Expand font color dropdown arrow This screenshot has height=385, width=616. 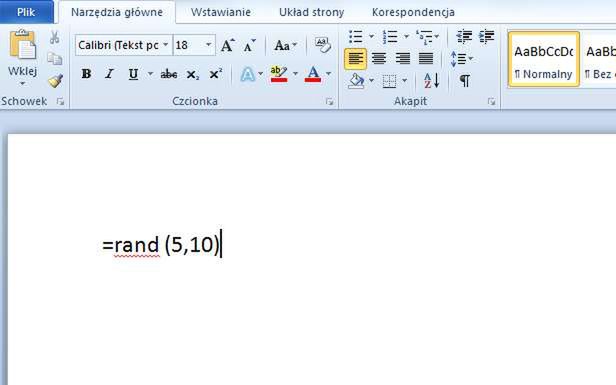(x=328, y=73)
